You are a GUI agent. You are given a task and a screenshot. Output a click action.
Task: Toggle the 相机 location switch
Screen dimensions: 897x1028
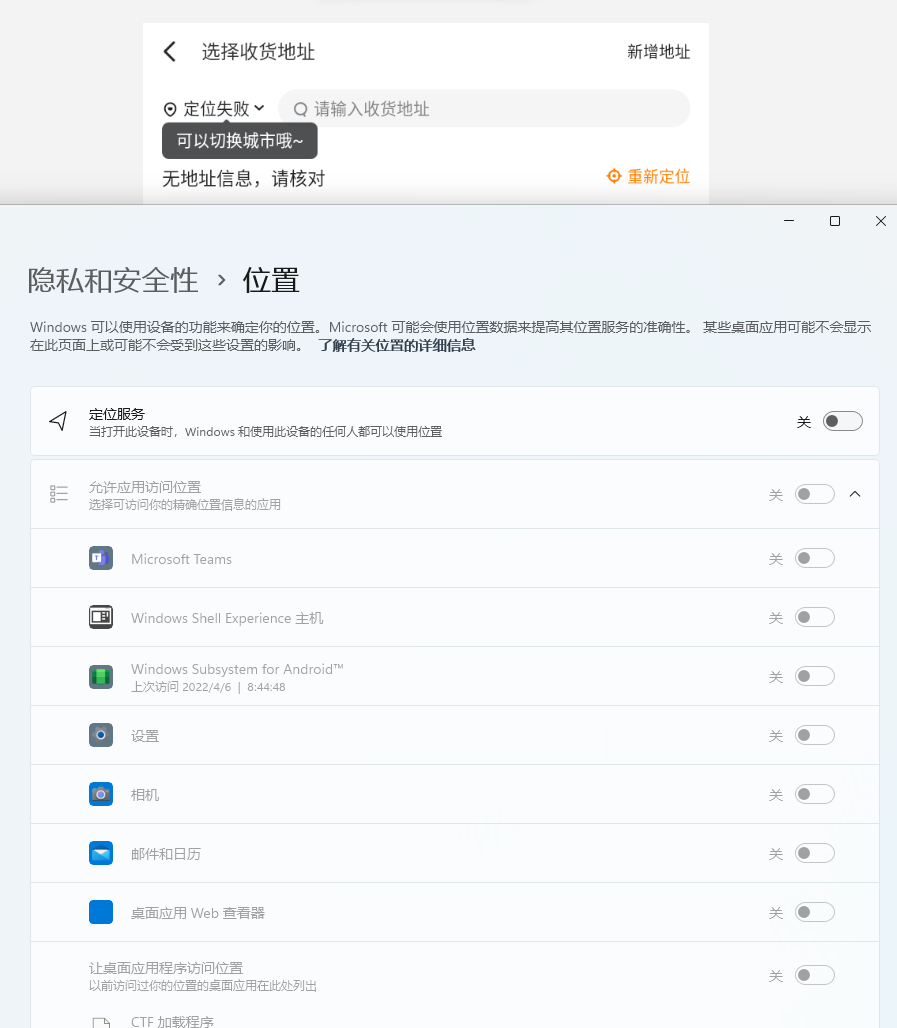pos(814,794)
